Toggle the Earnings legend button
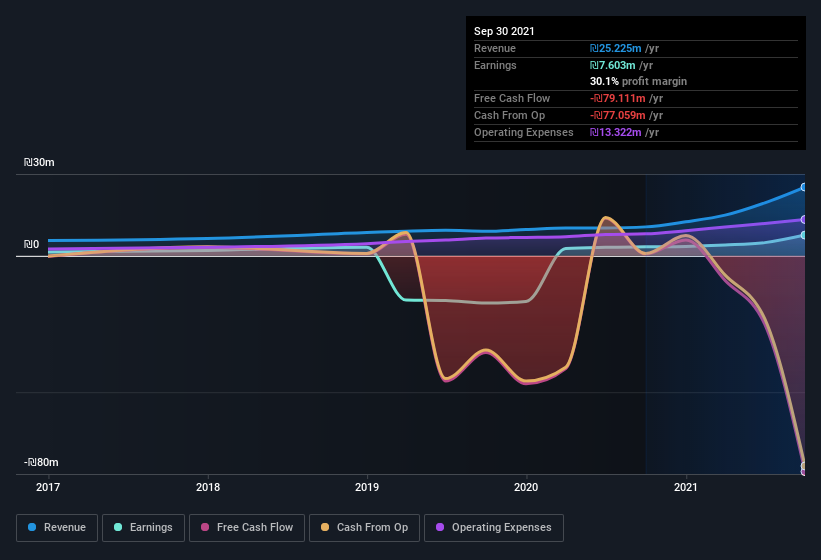This screenshot has width=821, height=560. 143,528
